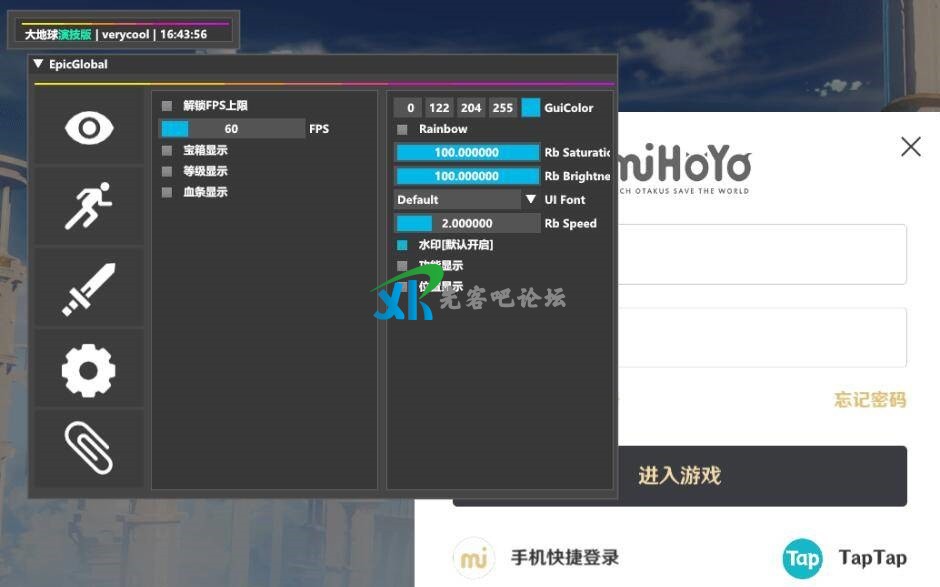
Task: Enable the 解锁FPS上限 checkbox
Action: pyautogui.click(x=167, y=106)
